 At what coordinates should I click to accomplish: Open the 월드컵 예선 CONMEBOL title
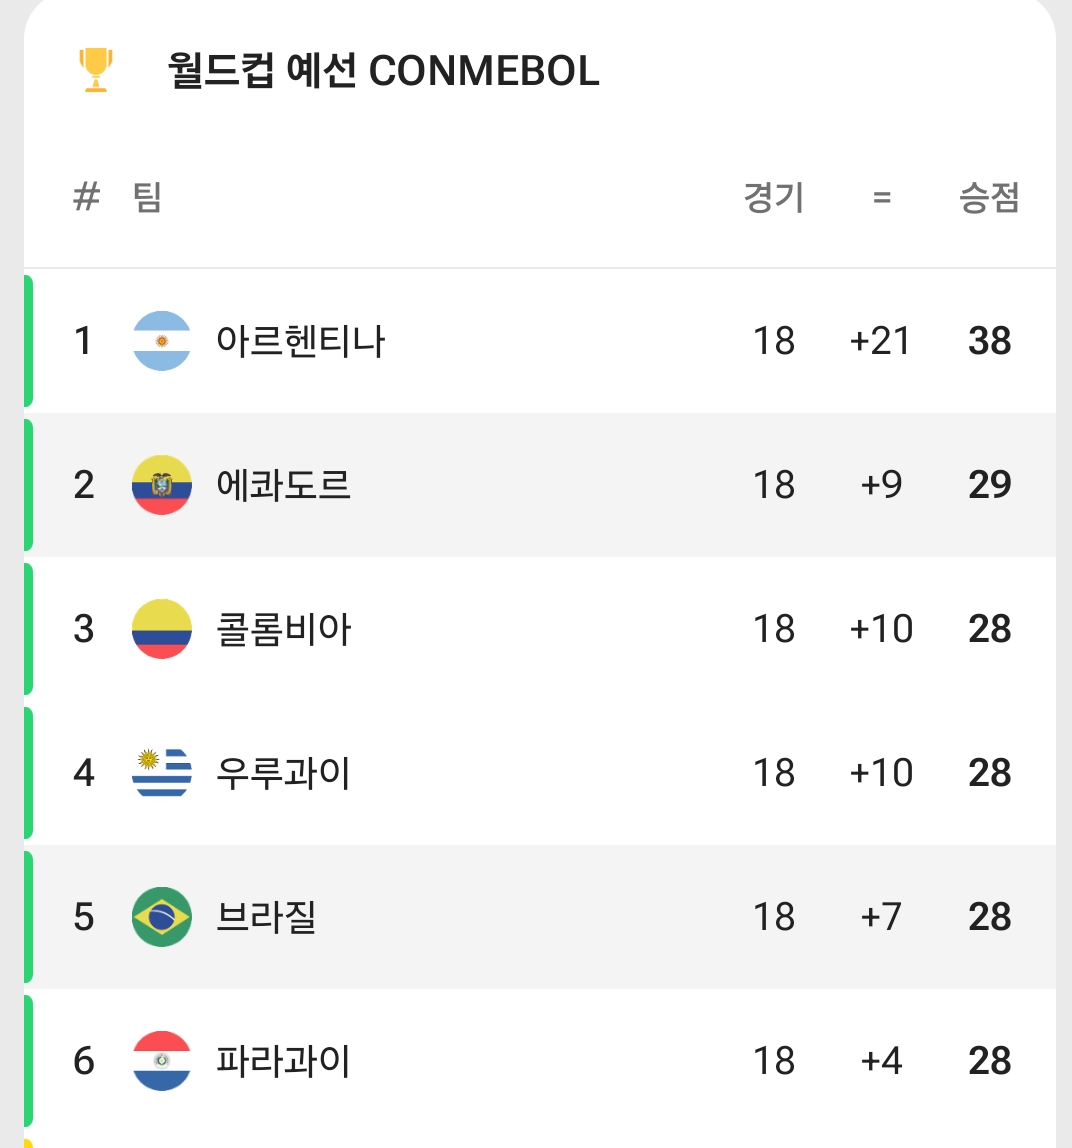tap(384, 71)
